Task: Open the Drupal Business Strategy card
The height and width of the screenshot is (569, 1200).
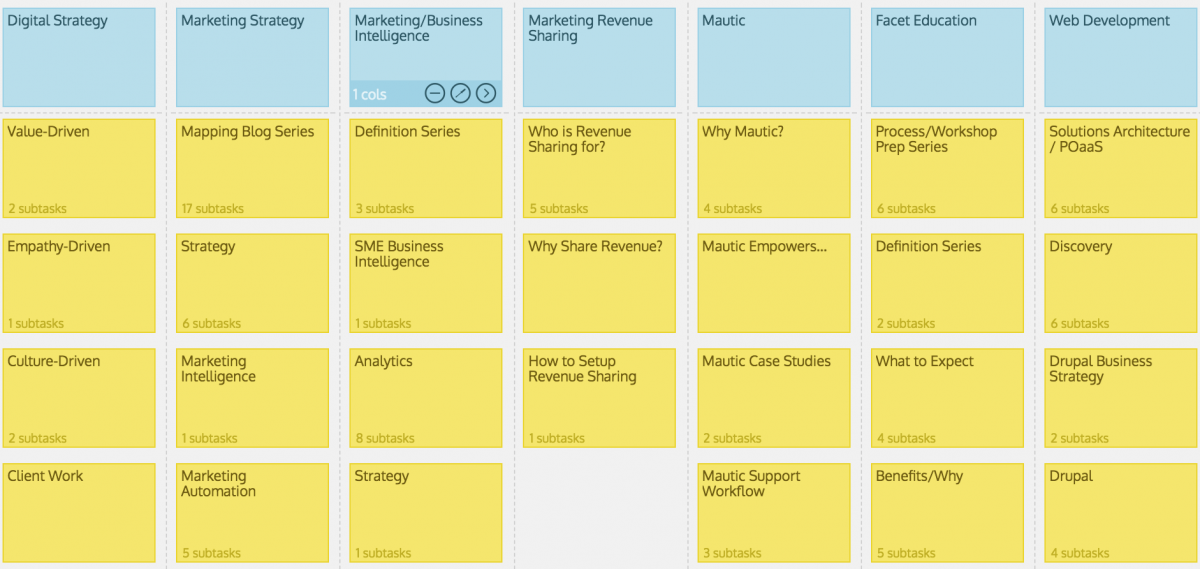Action: pyautogui.click(x=1121, y=398)
